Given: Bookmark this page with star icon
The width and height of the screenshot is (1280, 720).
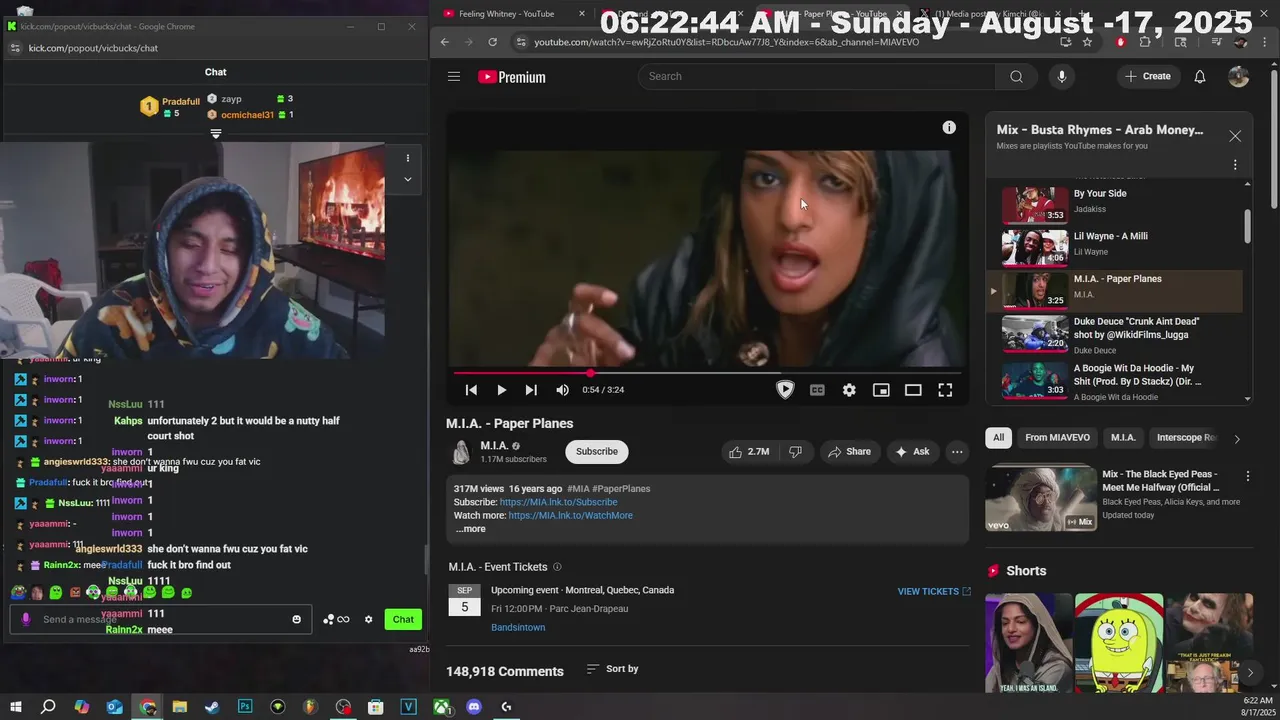Looking at the screenshot, I should (x=1087, y=42).
